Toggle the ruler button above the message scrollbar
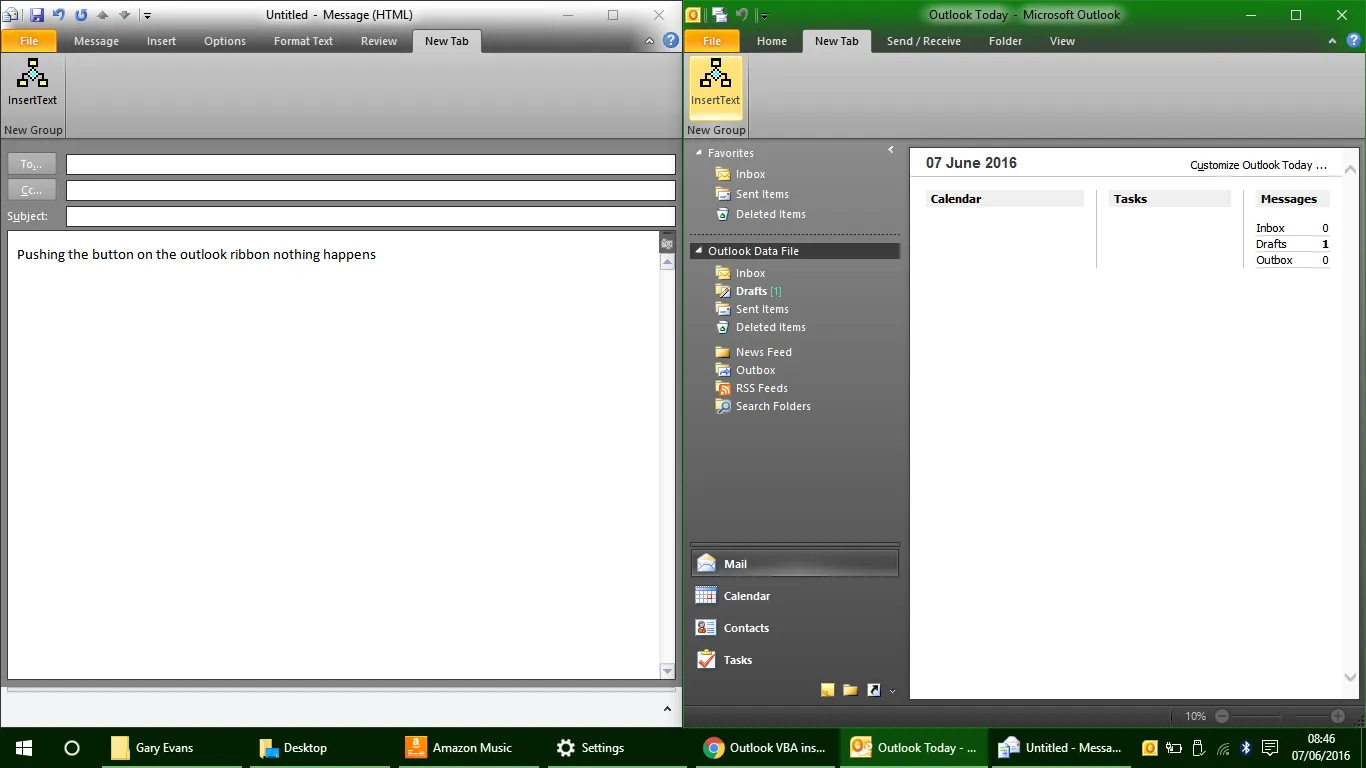The height and width of the screenshot is (768, 1366). [667, 243]
